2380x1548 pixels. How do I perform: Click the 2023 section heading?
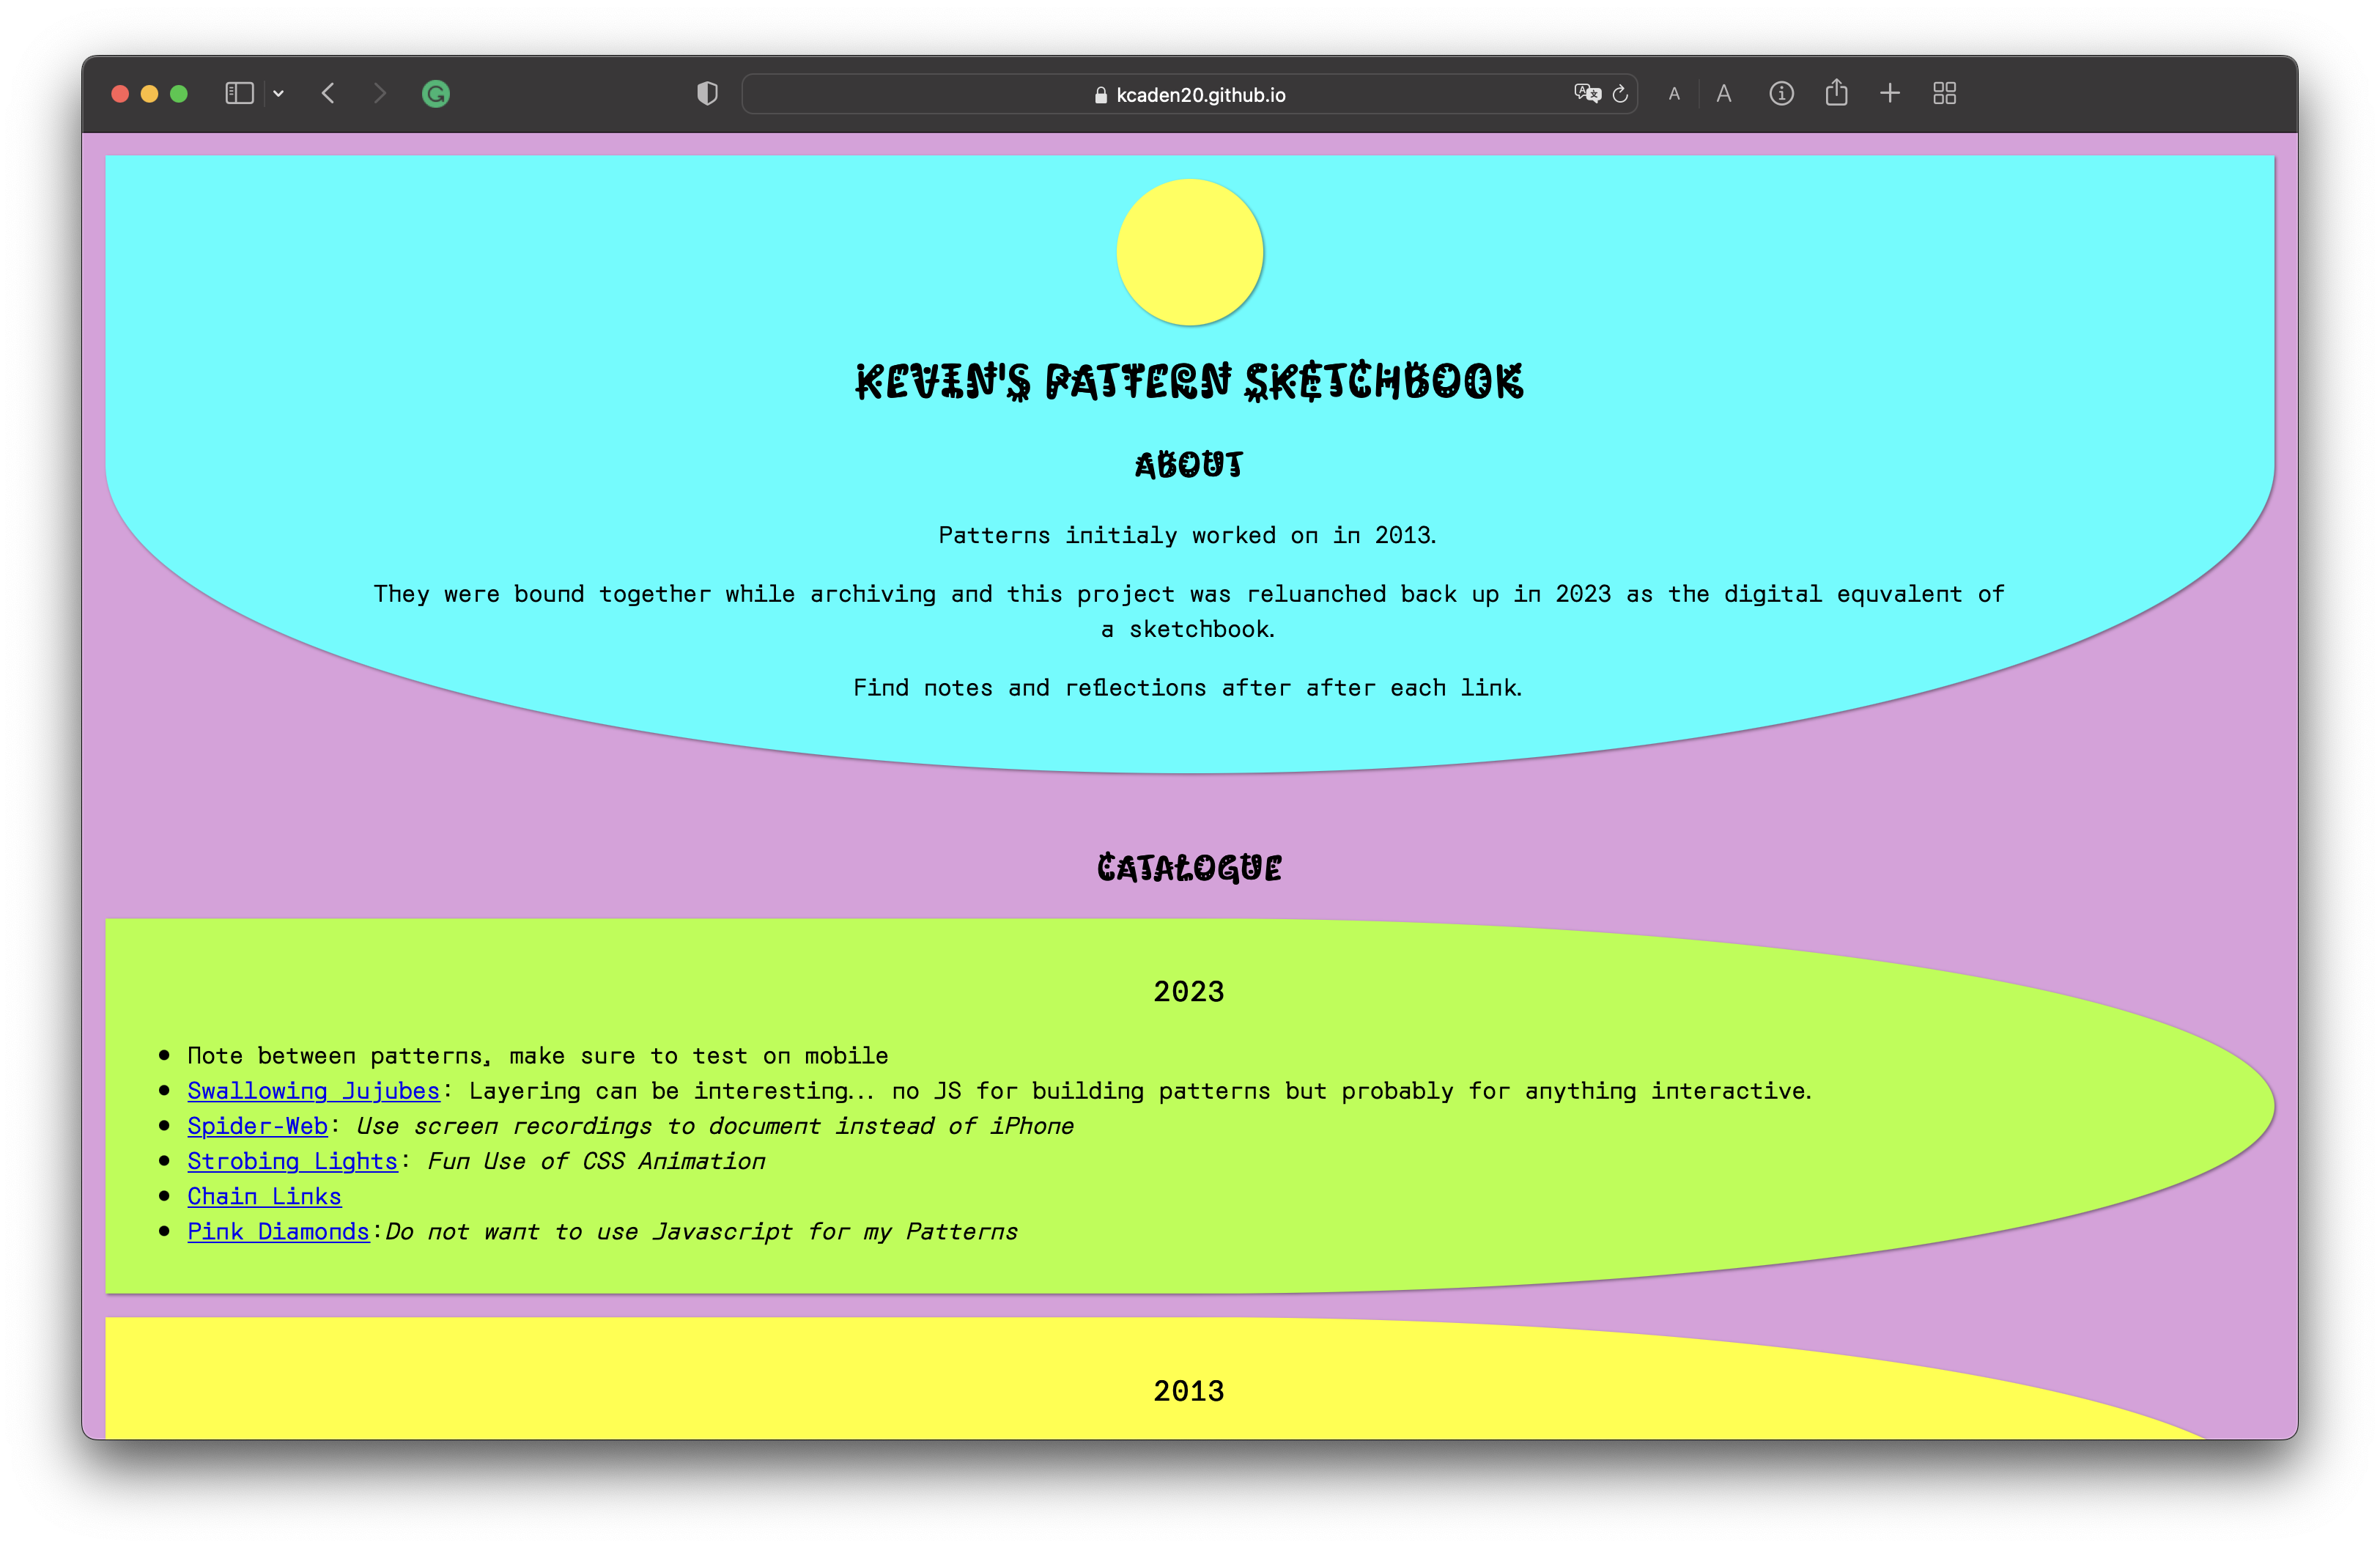pyautogui.click(x=1189, y=992)
